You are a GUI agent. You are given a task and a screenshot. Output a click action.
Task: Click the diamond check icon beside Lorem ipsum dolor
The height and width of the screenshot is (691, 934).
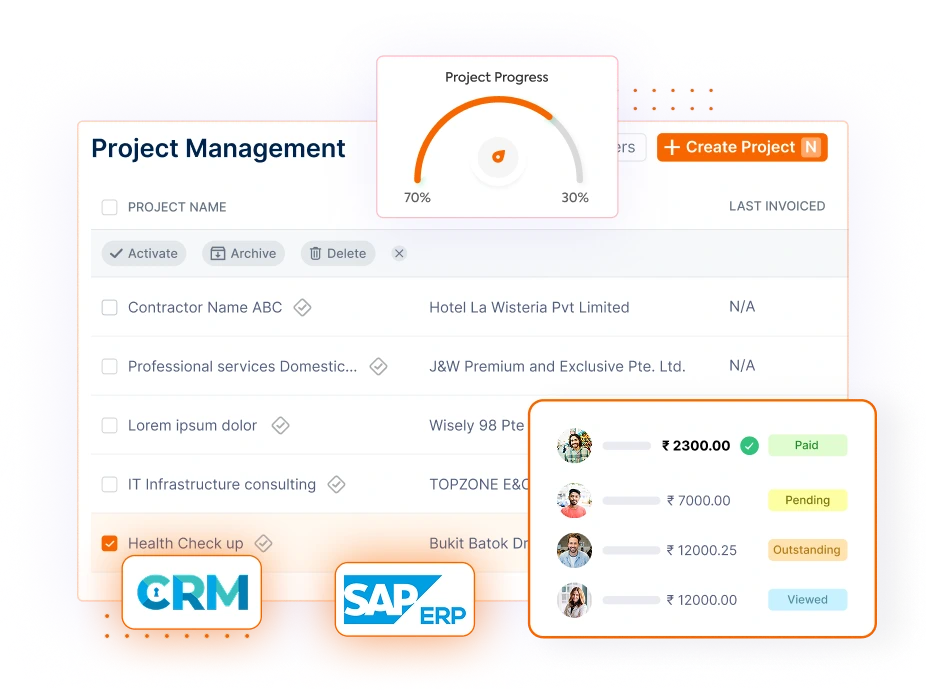(281, 425)
